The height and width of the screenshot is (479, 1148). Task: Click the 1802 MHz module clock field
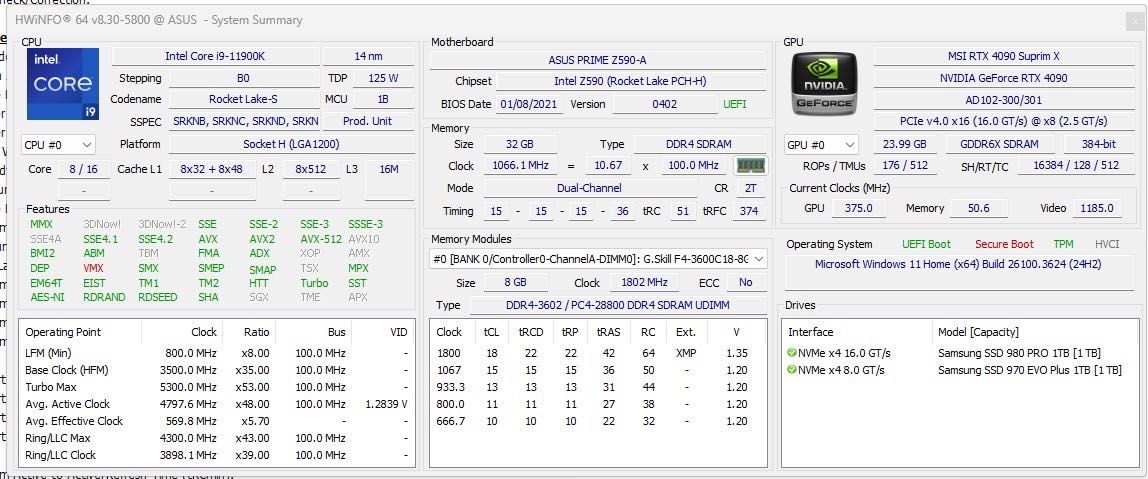click(643, 283)
